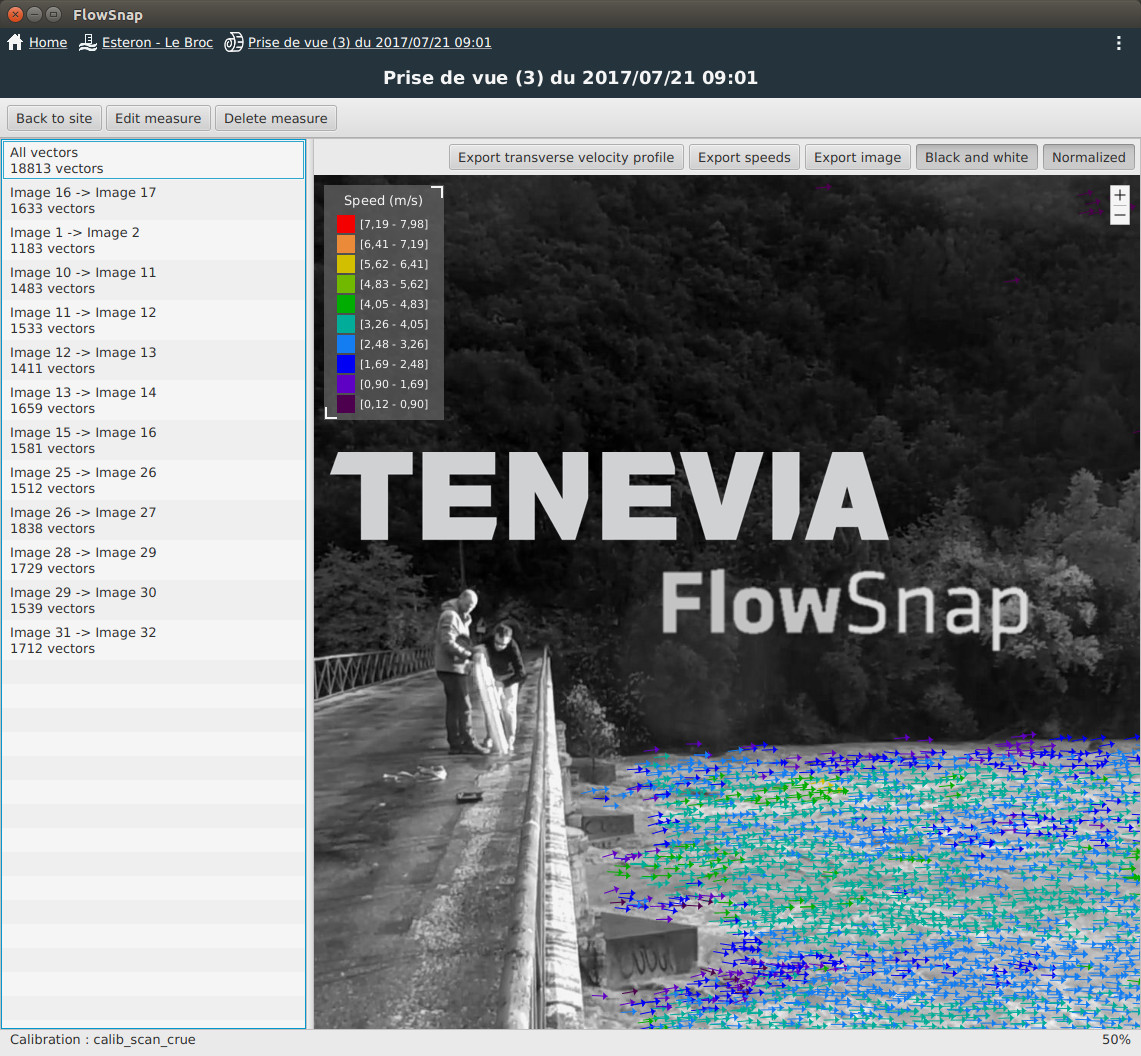
Task: Click the 50% zoom level indicator
Action: point(1116,1039)
